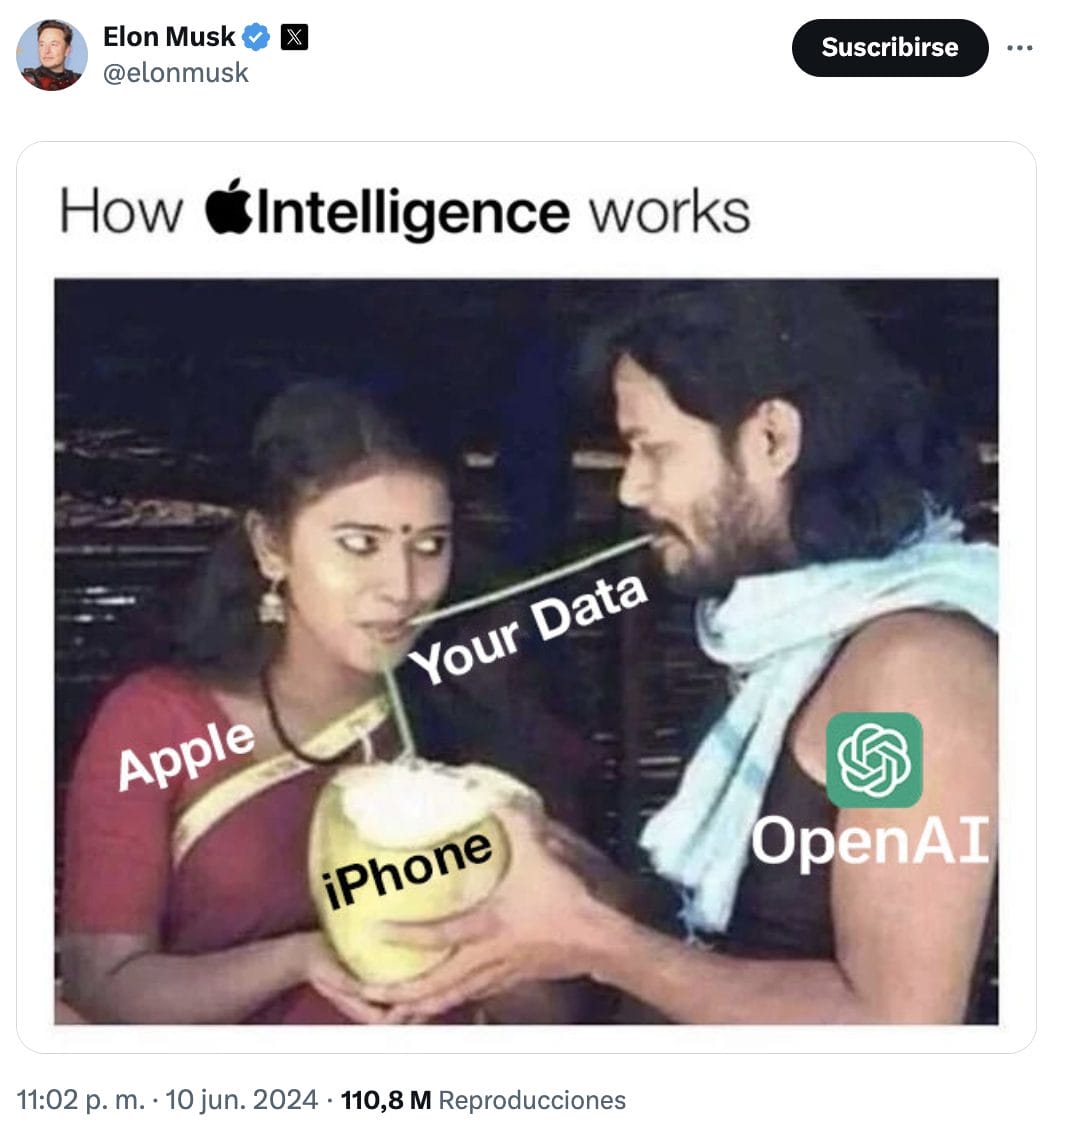1066x1146 pixels.
Task: Click the white 'Apple' text on sari
Action: click(186, 756)
